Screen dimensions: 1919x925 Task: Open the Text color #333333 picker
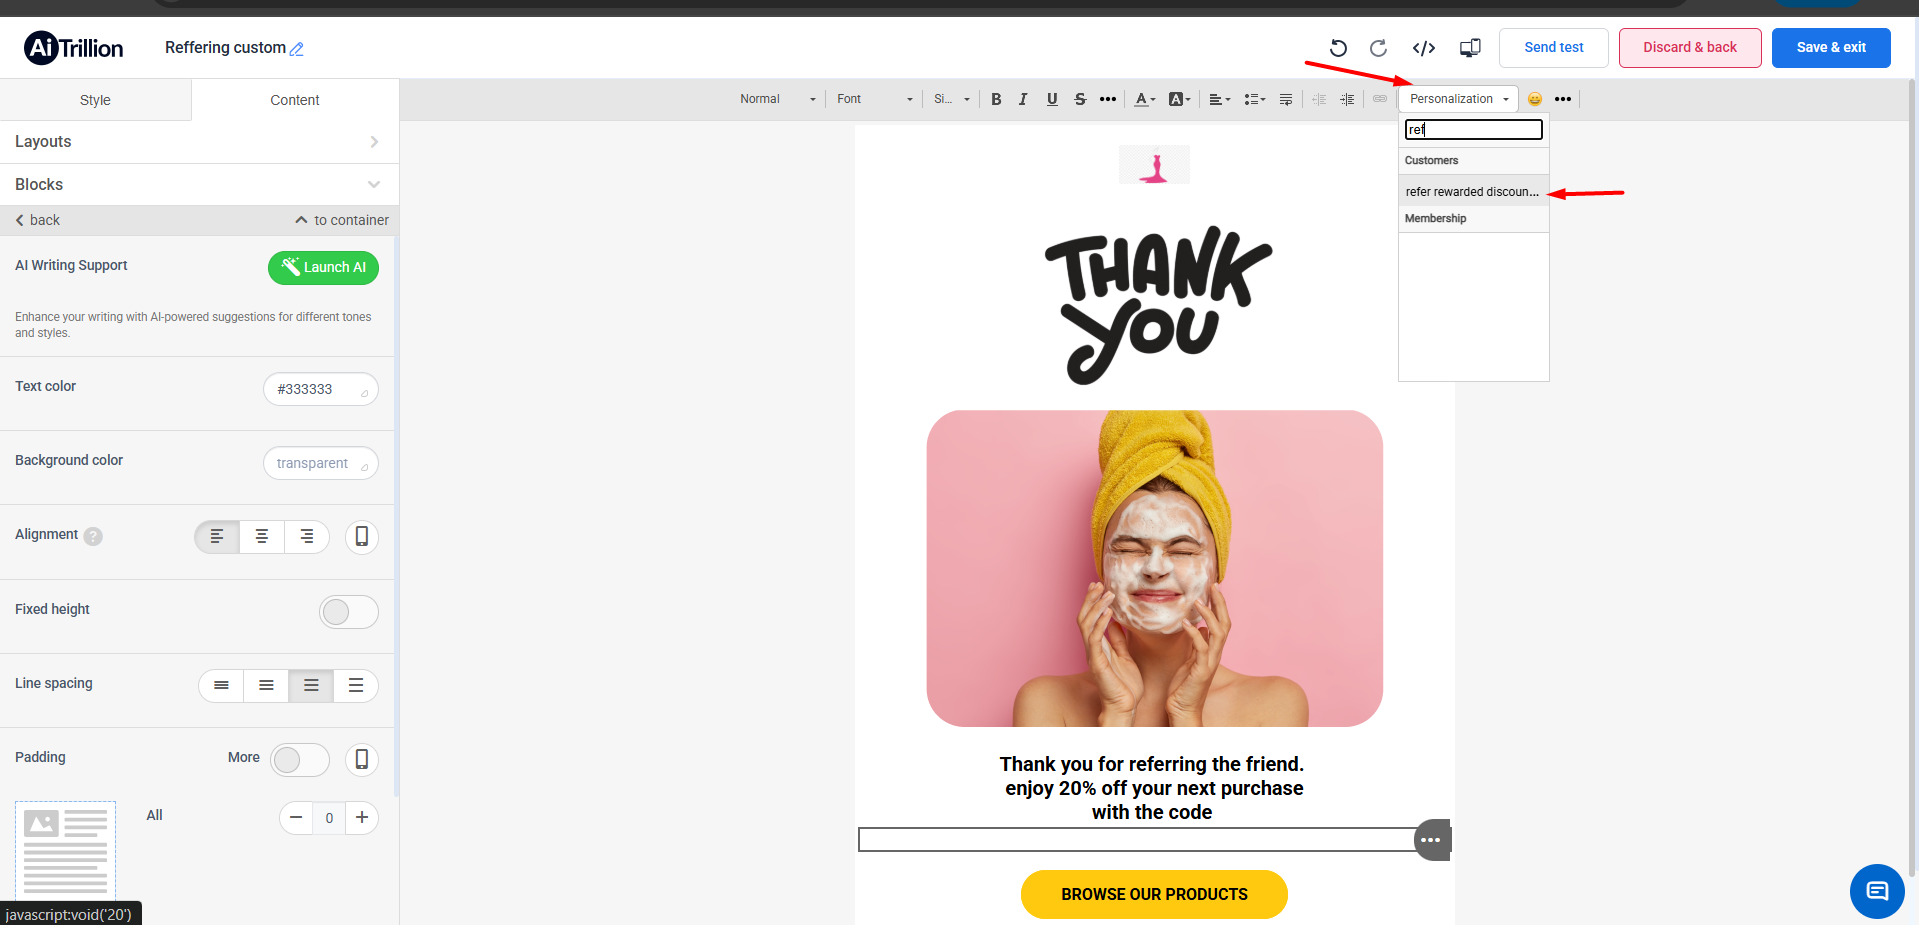(320, 389)
